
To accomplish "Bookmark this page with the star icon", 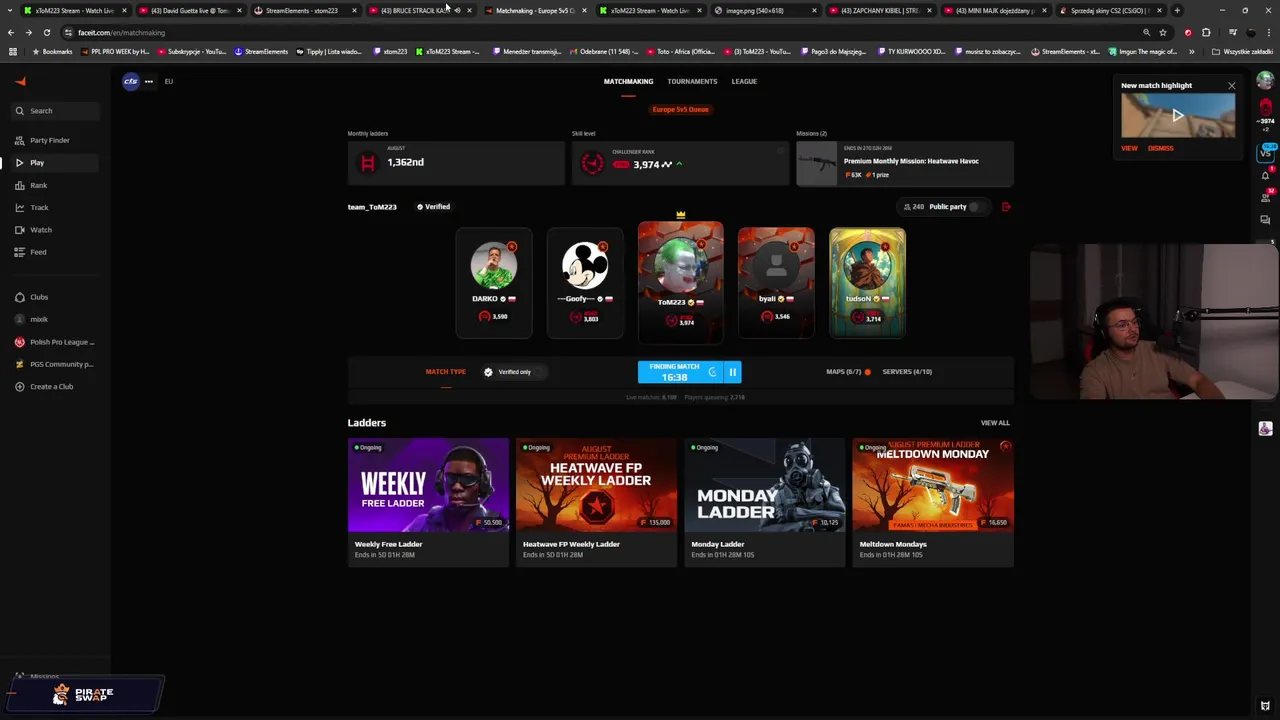I will [x=1162, y=32].
